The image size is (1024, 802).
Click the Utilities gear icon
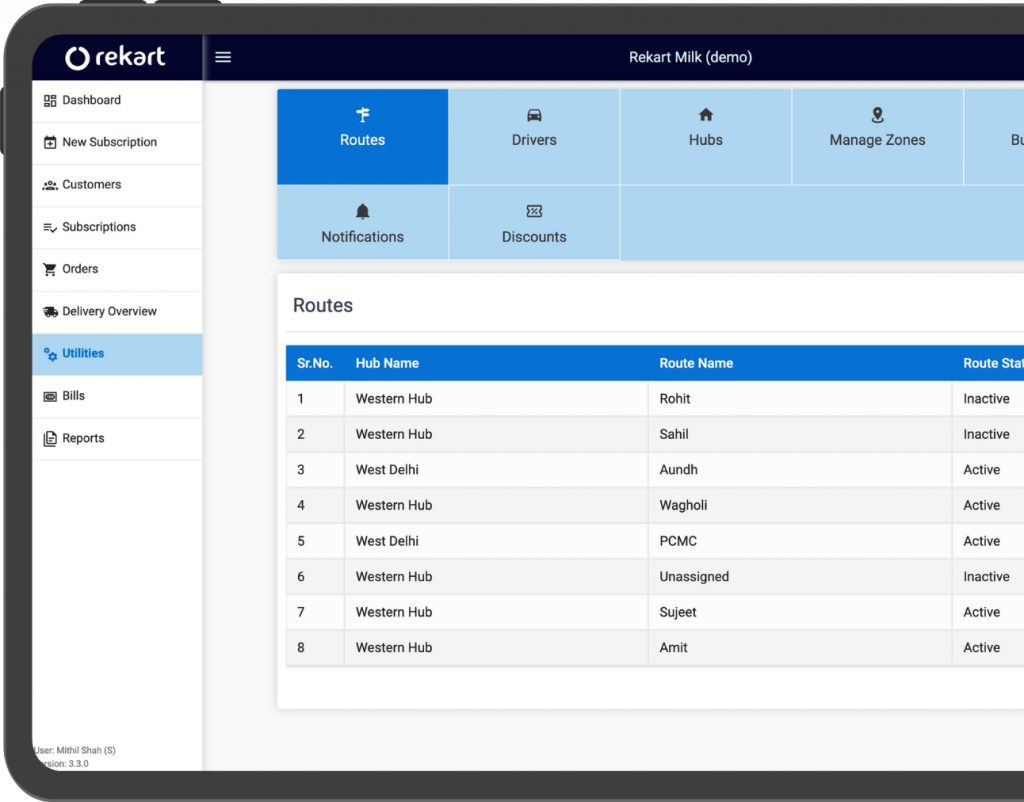(x=48, y=353)
